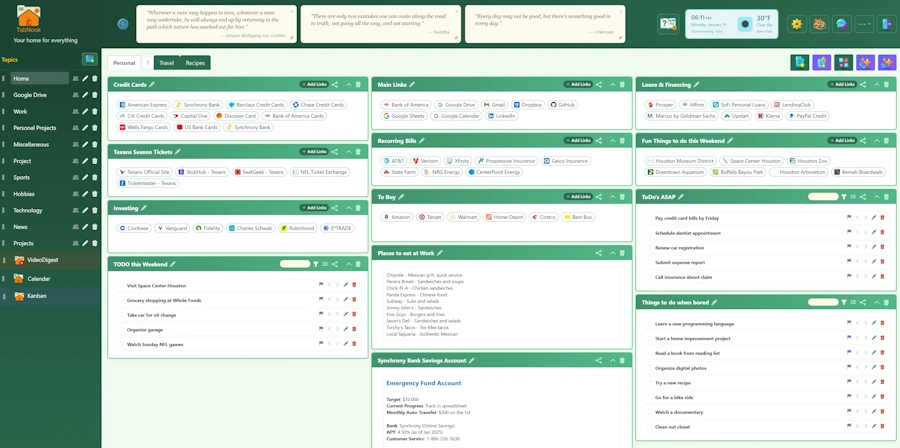Click the add note document icon in the toolbar

(x=800, y=63)
